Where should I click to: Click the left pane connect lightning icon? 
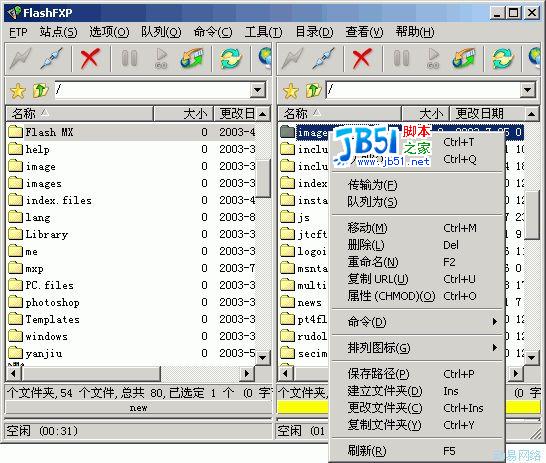[20, 58]
